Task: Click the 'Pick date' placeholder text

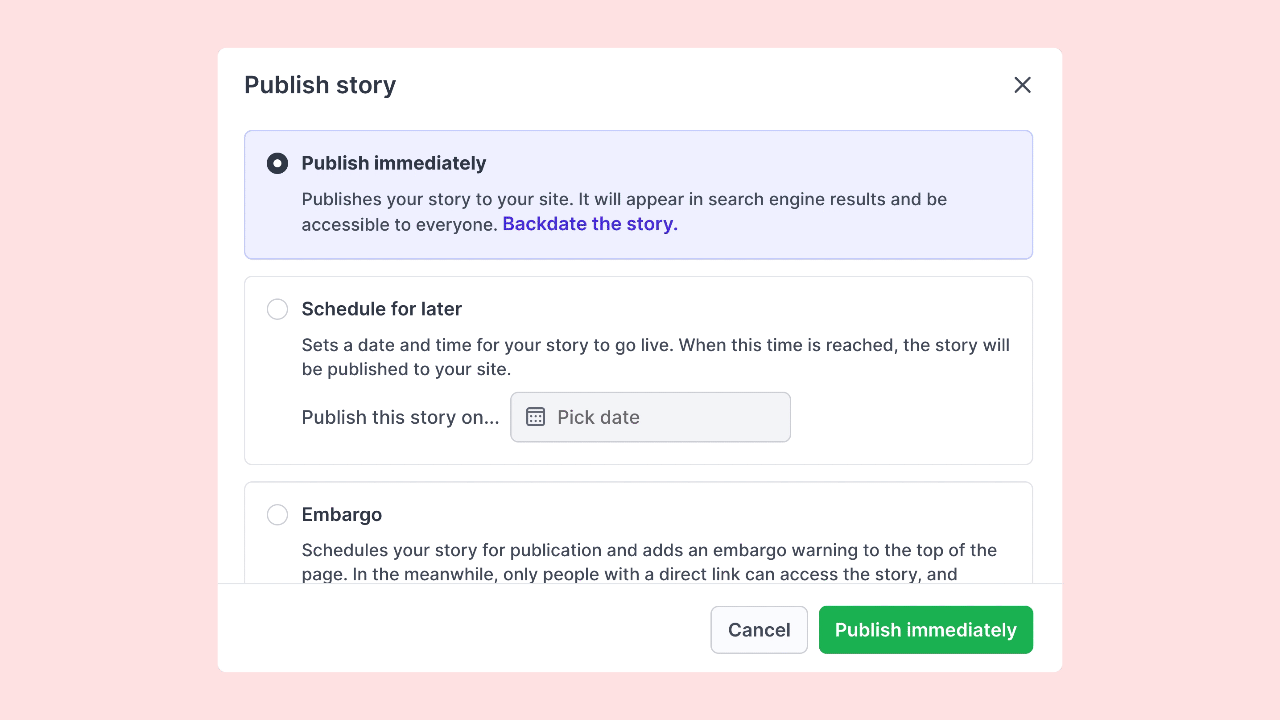Action: coord(598,417)
